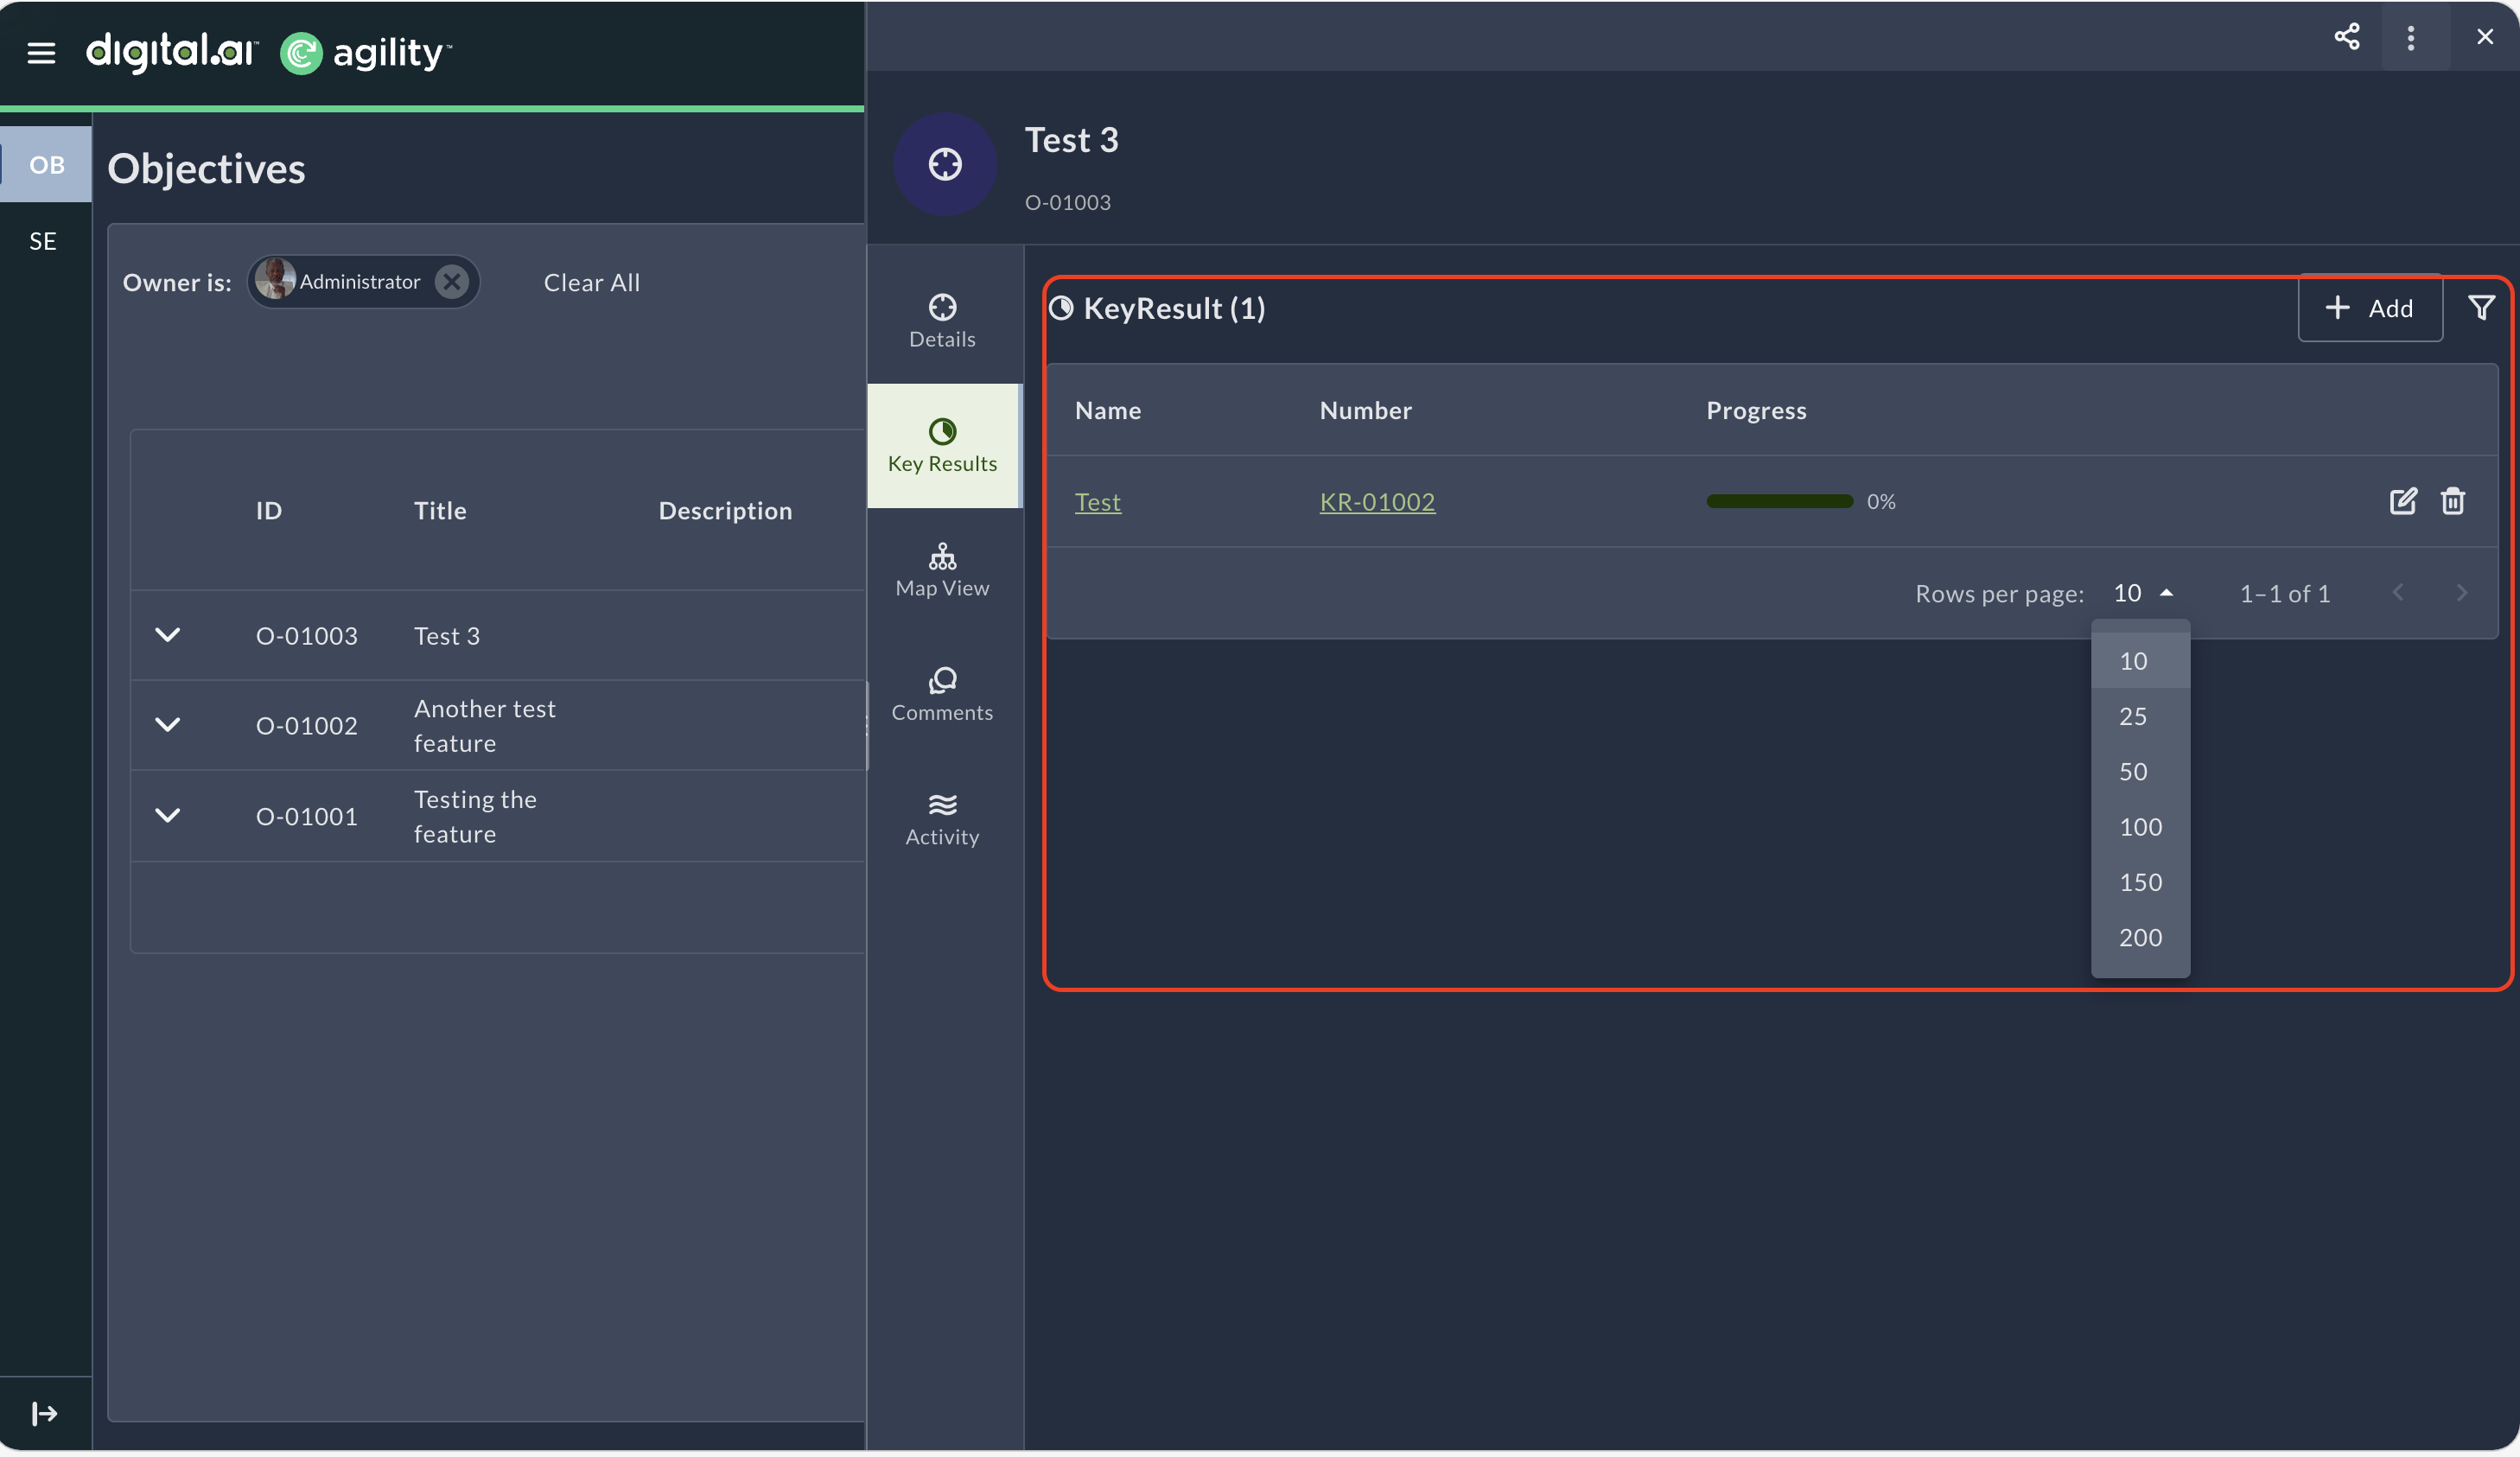Click the digital.ai agility logo

tap(268, 52)
